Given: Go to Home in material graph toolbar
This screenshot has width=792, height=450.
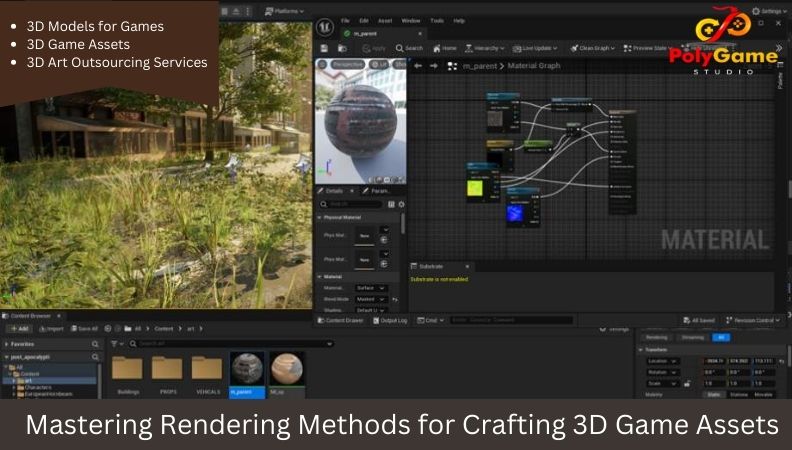Looking at the screenshot, I should (x=445, y=48).
